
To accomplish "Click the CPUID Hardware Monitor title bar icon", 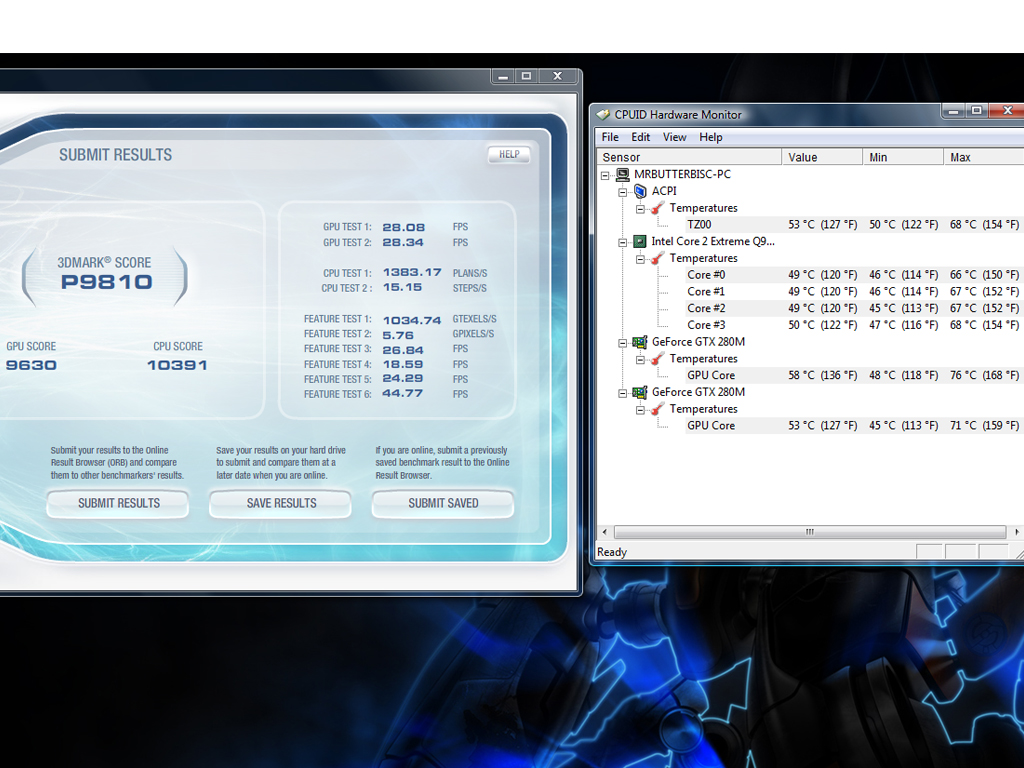I will pyautogui.click(x=603, y=115).
